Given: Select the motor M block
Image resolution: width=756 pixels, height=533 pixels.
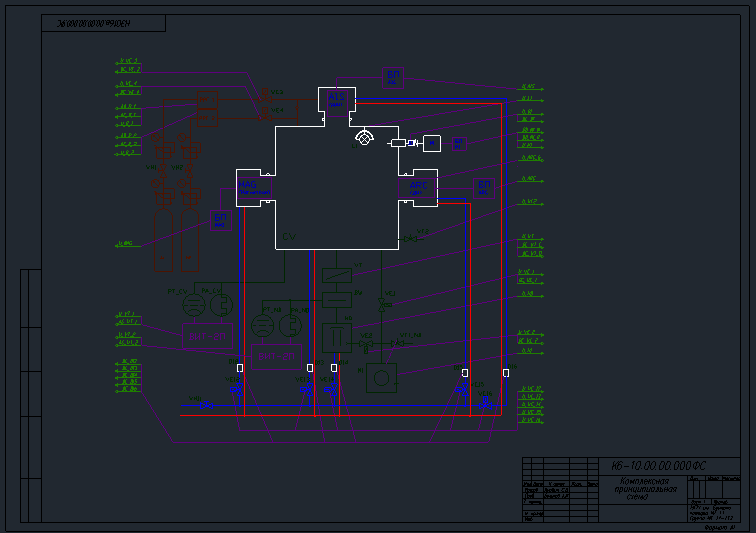Looking at the screenshot, I should 431,143.
